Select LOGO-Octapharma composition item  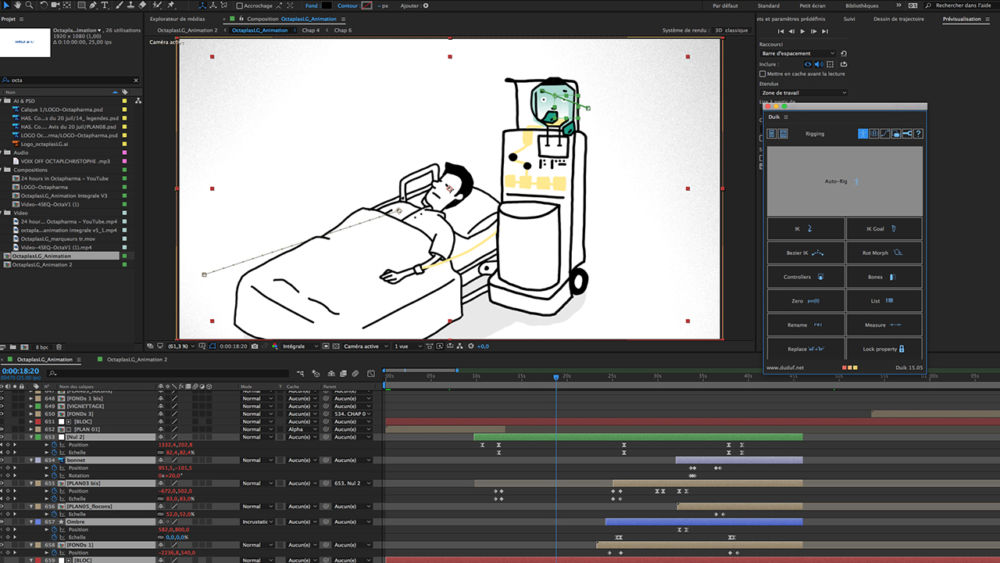(44, 187)
